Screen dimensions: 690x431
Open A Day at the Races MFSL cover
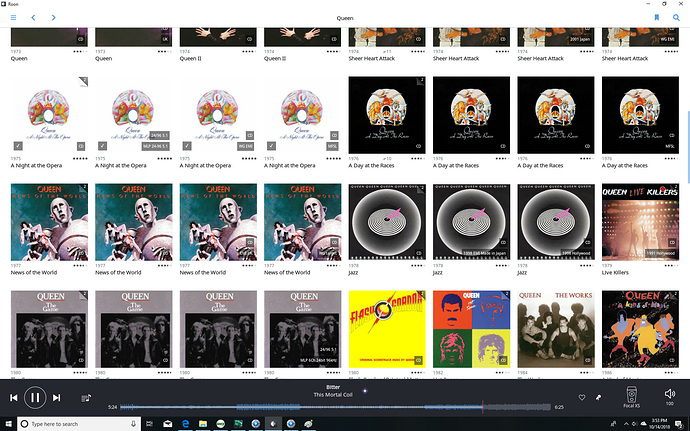point(640,115)
